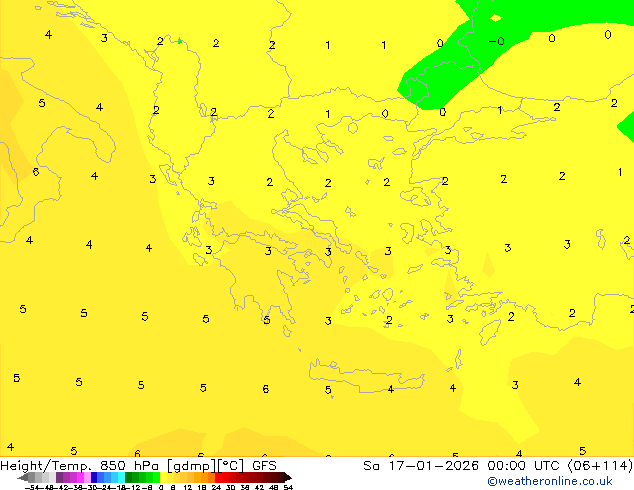Click the left arrow tip of the color scale
Screen dimensions: 634x490
[22, 478]
